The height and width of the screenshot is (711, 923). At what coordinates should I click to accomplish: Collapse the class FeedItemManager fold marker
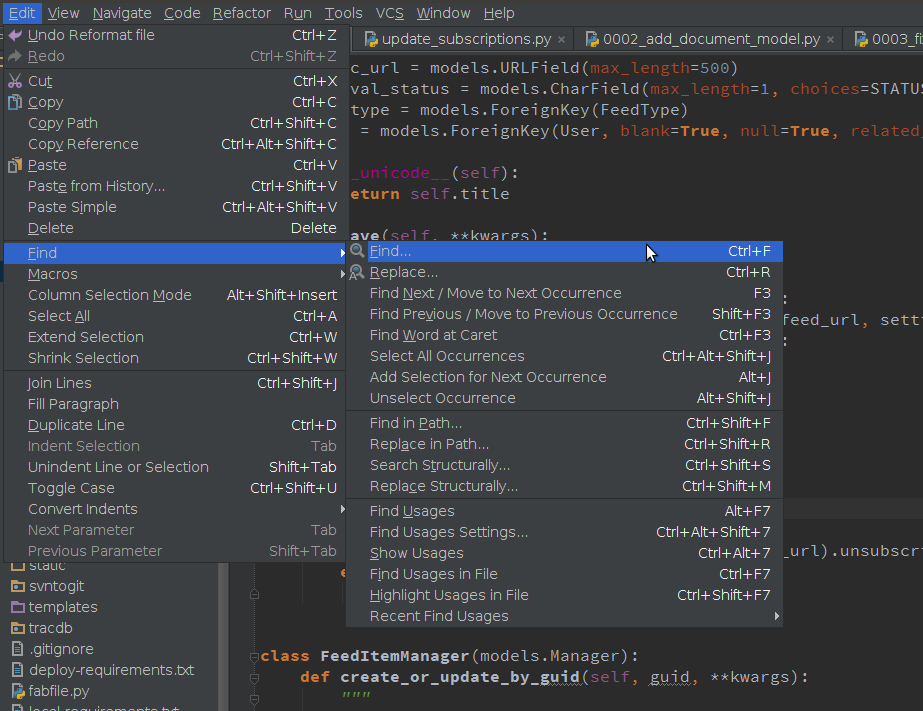[254, 657]
